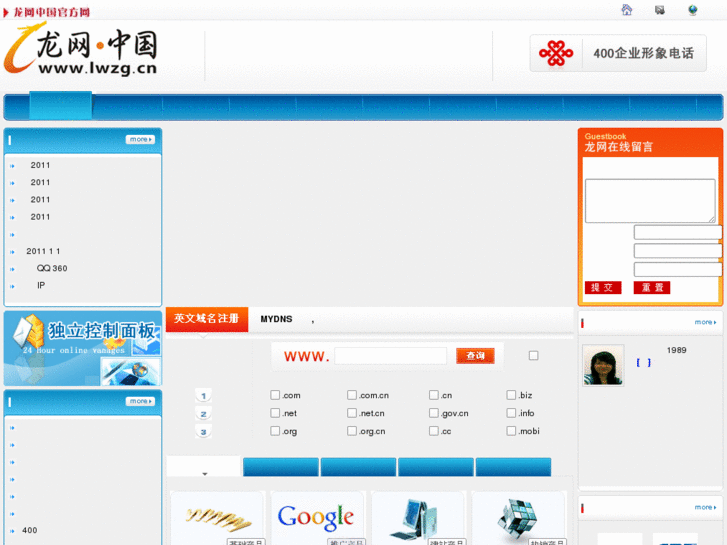Click the staff photo thumbnail labeled 1989

coord(603,365)
